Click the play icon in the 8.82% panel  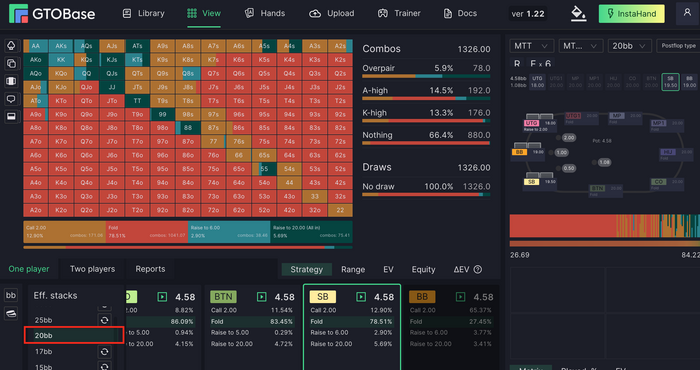tap(162, 297)
